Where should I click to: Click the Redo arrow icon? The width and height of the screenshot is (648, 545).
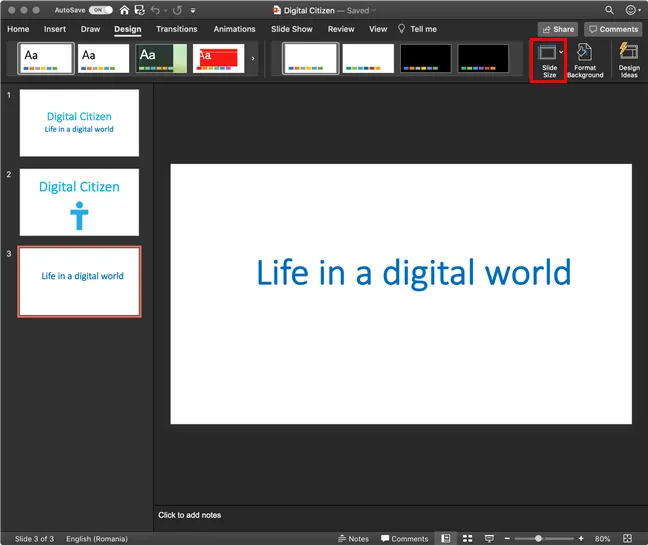[177, 10]
